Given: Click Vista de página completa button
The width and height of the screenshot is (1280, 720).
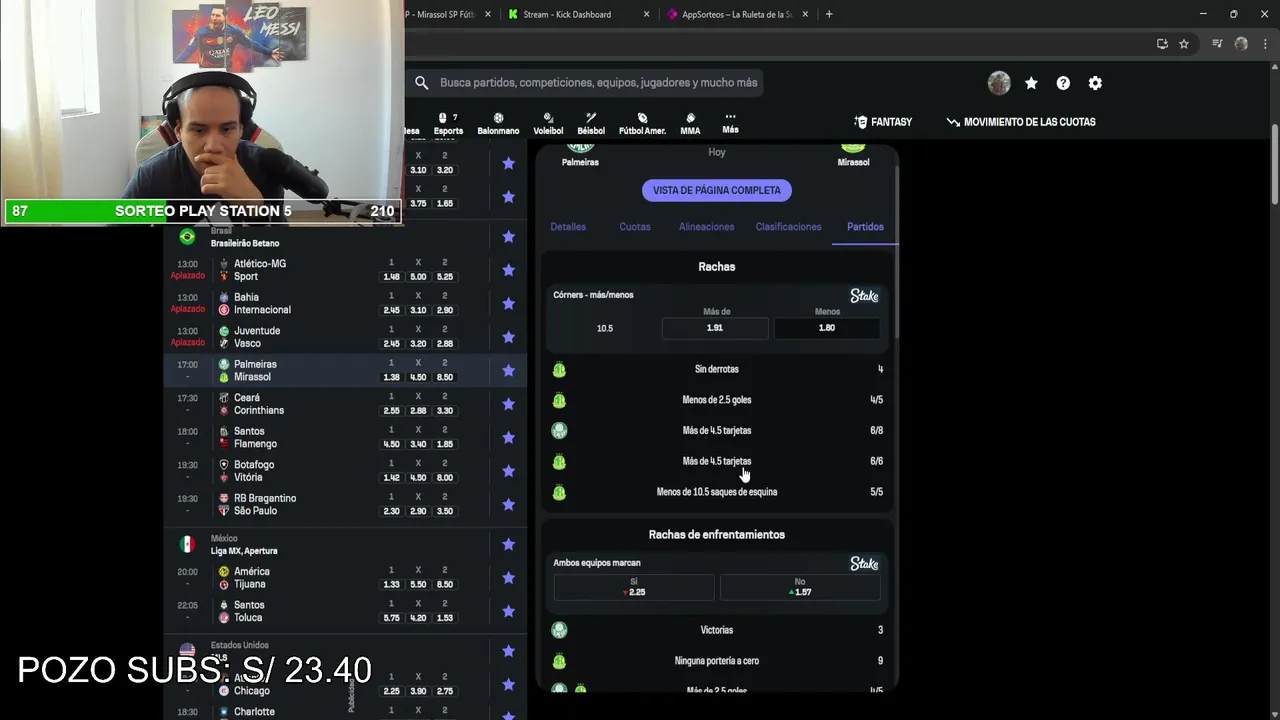Looking at the screenshot, I should click(717, 190).
